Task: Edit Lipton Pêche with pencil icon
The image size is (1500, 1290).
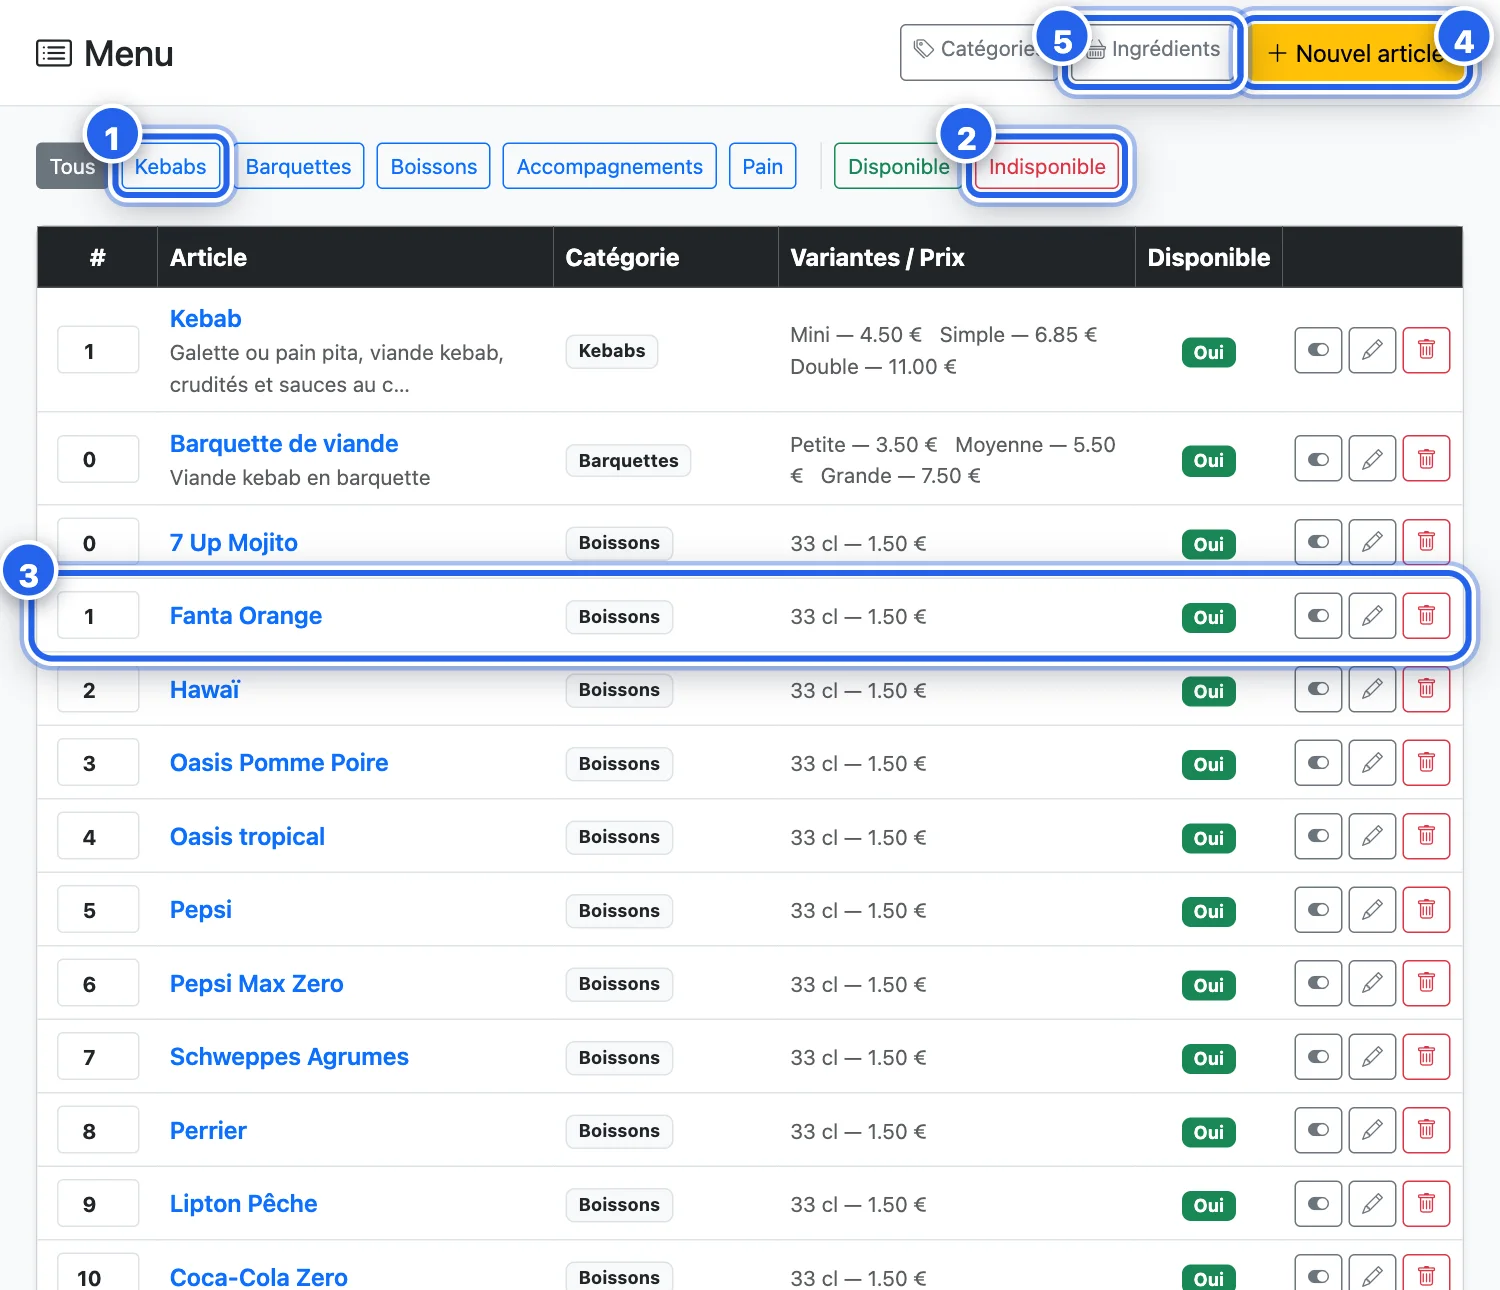Action: pos(1372,1204)
